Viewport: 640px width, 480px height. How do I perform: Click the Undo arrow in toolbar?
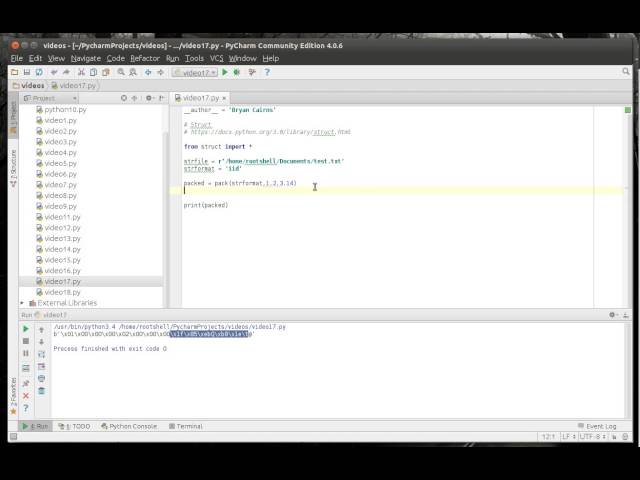point(54,72)
